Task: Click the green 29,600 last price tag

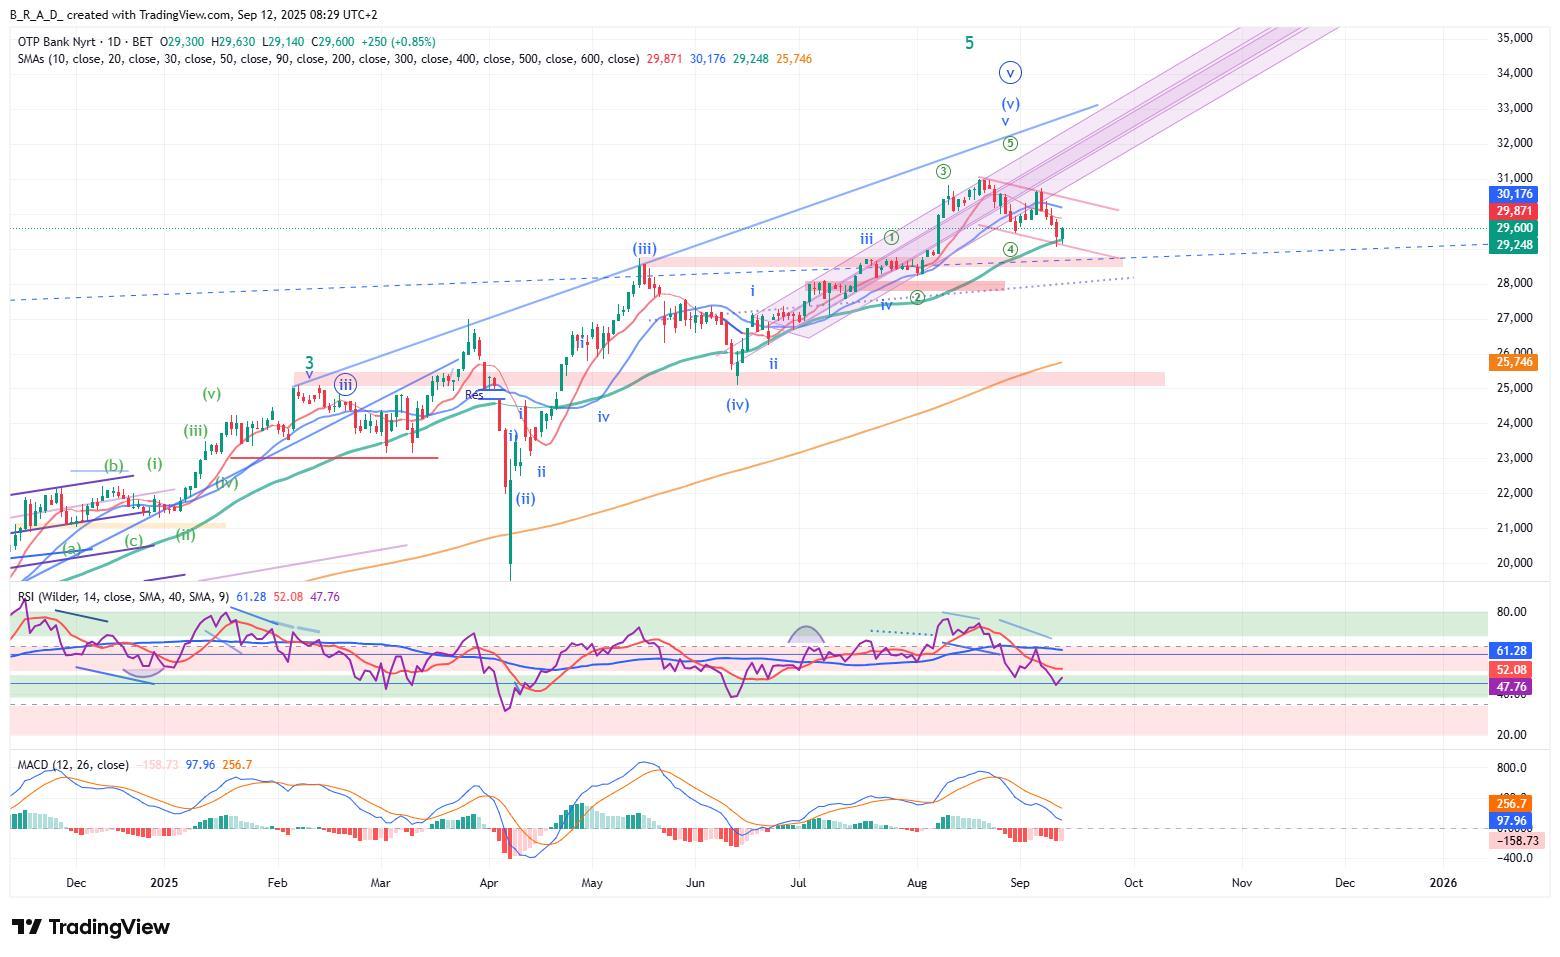Action: click(x=1513, y=228)
